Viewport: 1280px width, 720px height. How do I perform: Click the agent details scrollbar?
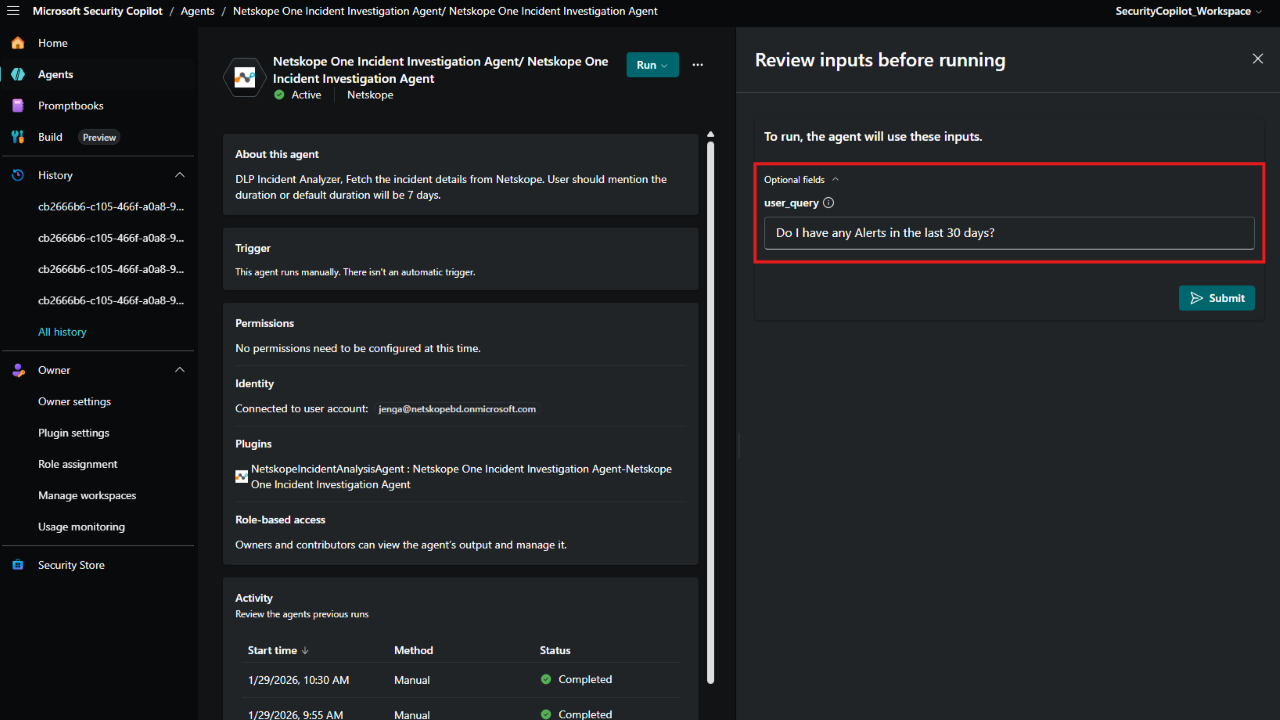tap(711, 410)
